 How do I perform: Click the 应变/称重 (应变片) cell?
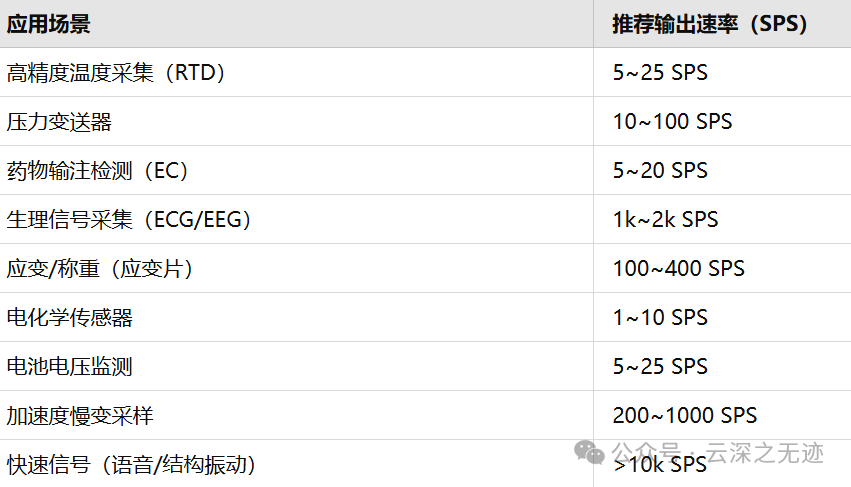coord(297,268)
